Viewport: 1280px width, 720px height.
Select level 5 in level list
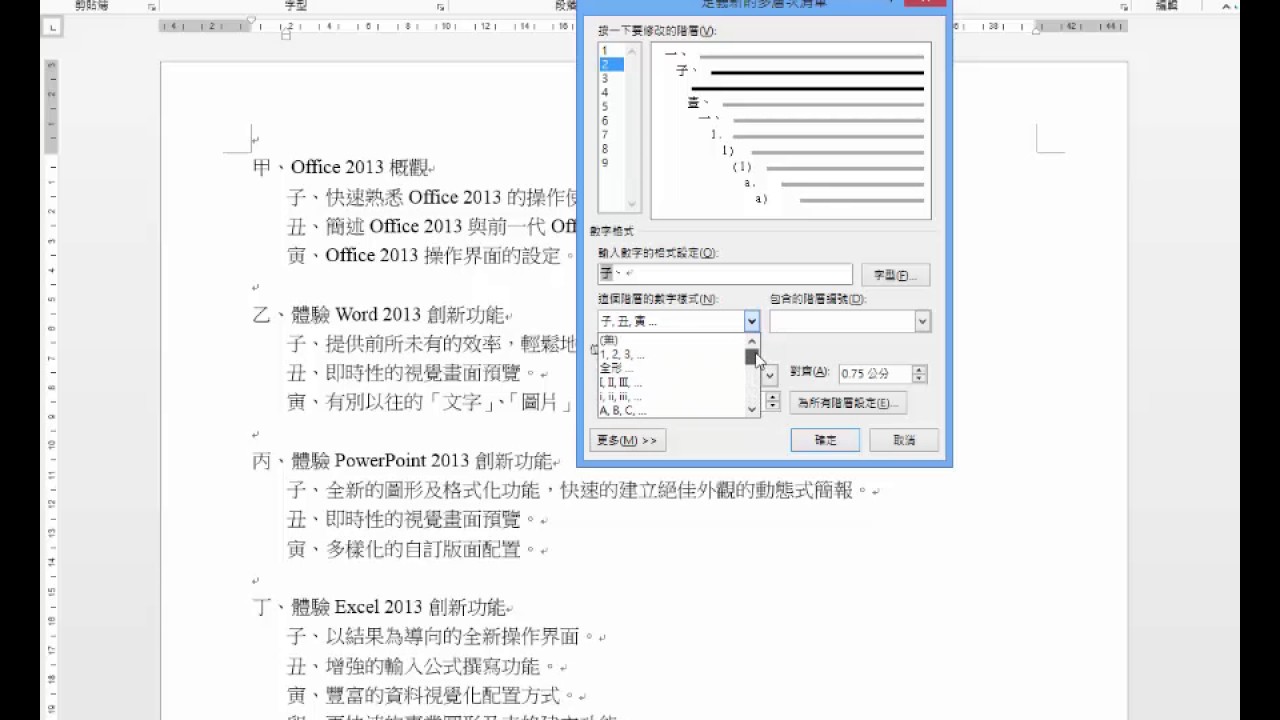click(x=611, y=106)
